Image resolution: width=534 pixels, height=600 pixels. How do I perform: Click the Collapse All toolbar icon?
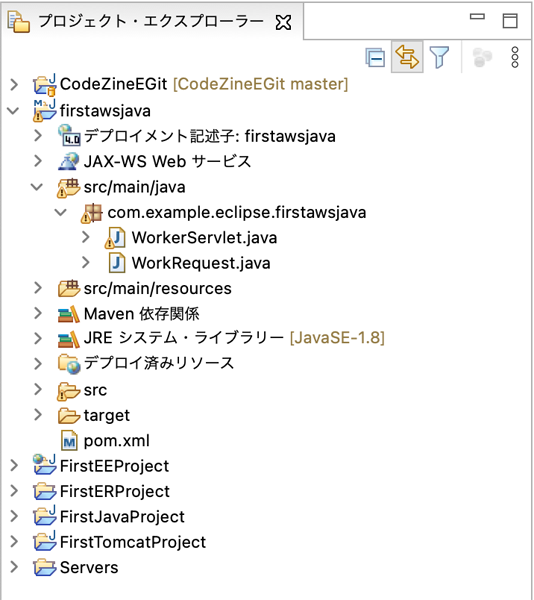click(x=375, y=58)
